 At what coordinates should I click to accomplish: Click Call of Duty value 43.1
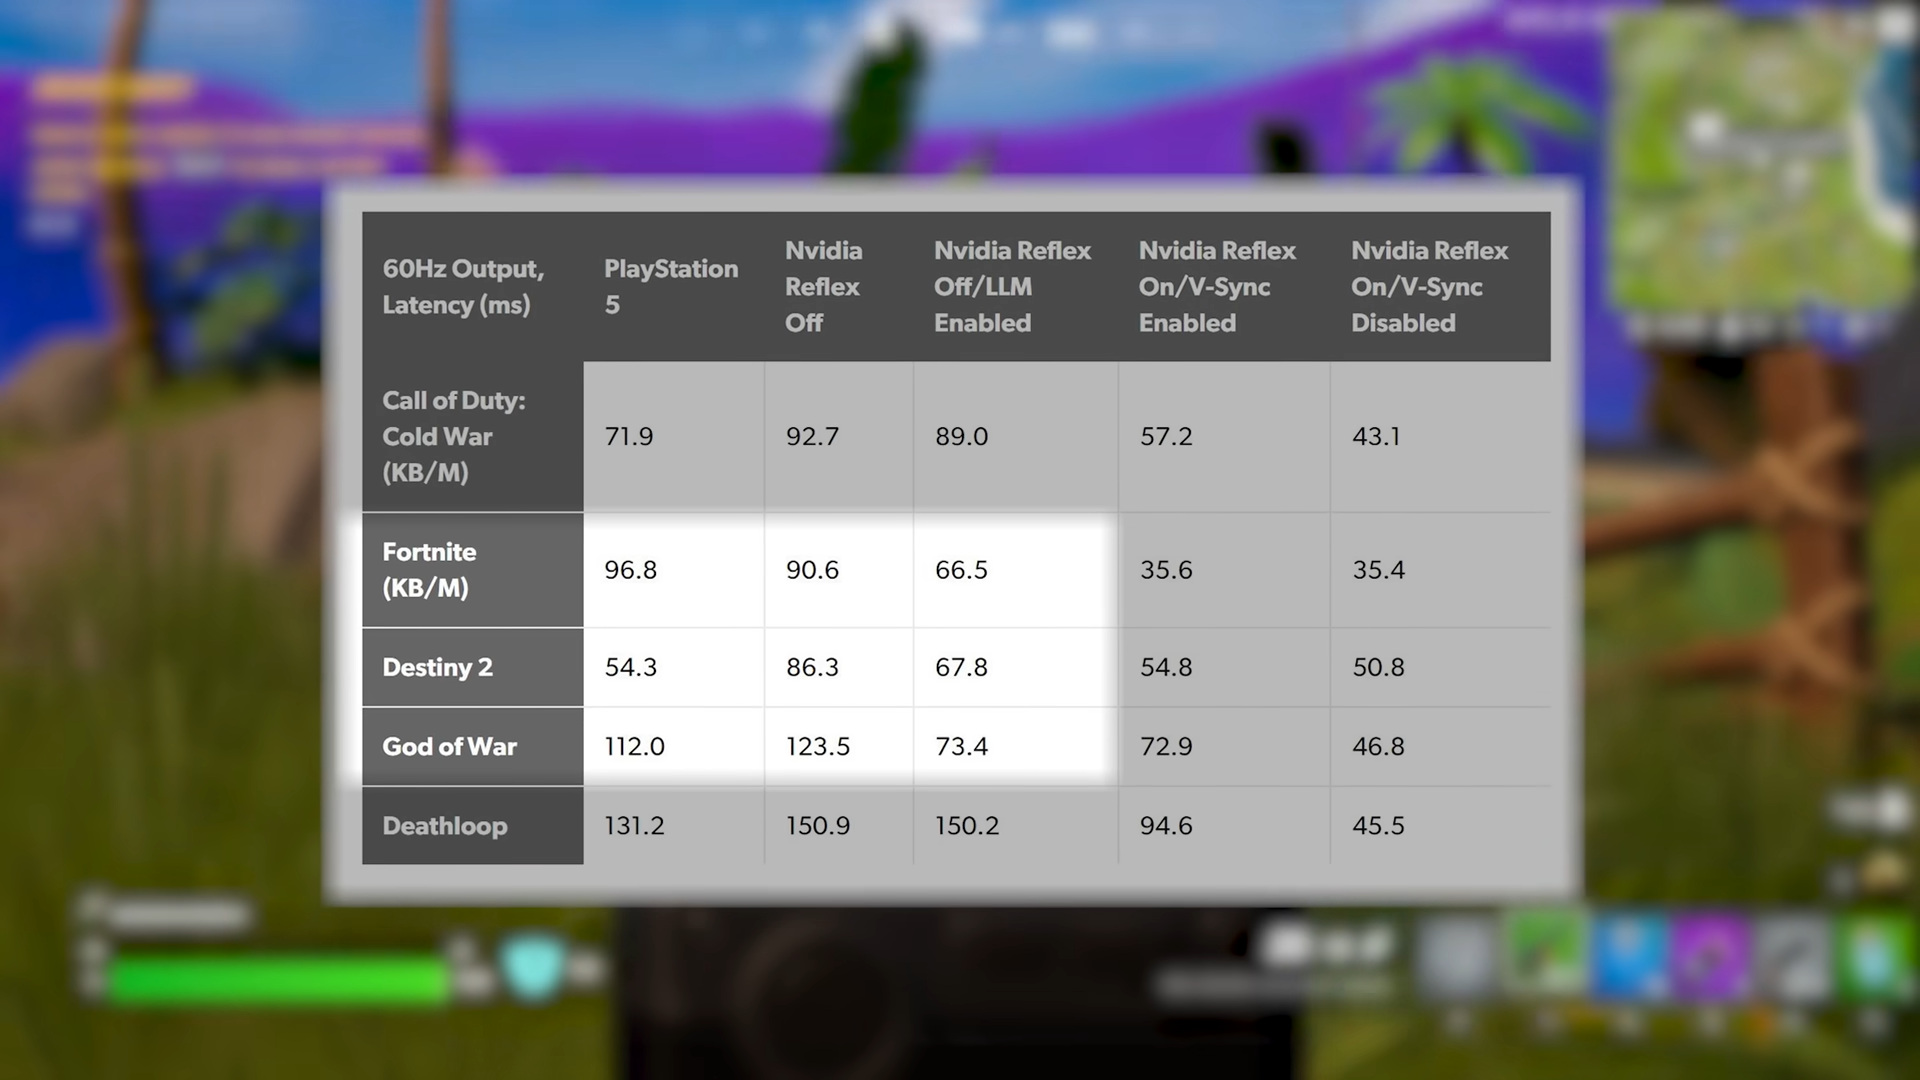pos(1376,436)
